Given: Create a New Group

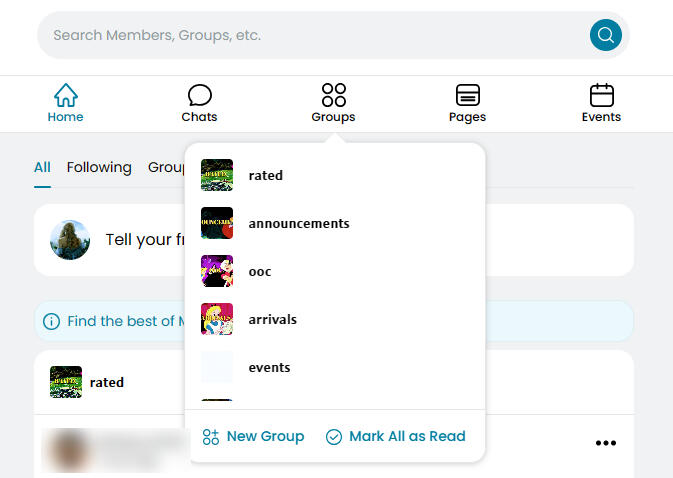Looking at the screenshot, I should [253, 437].
